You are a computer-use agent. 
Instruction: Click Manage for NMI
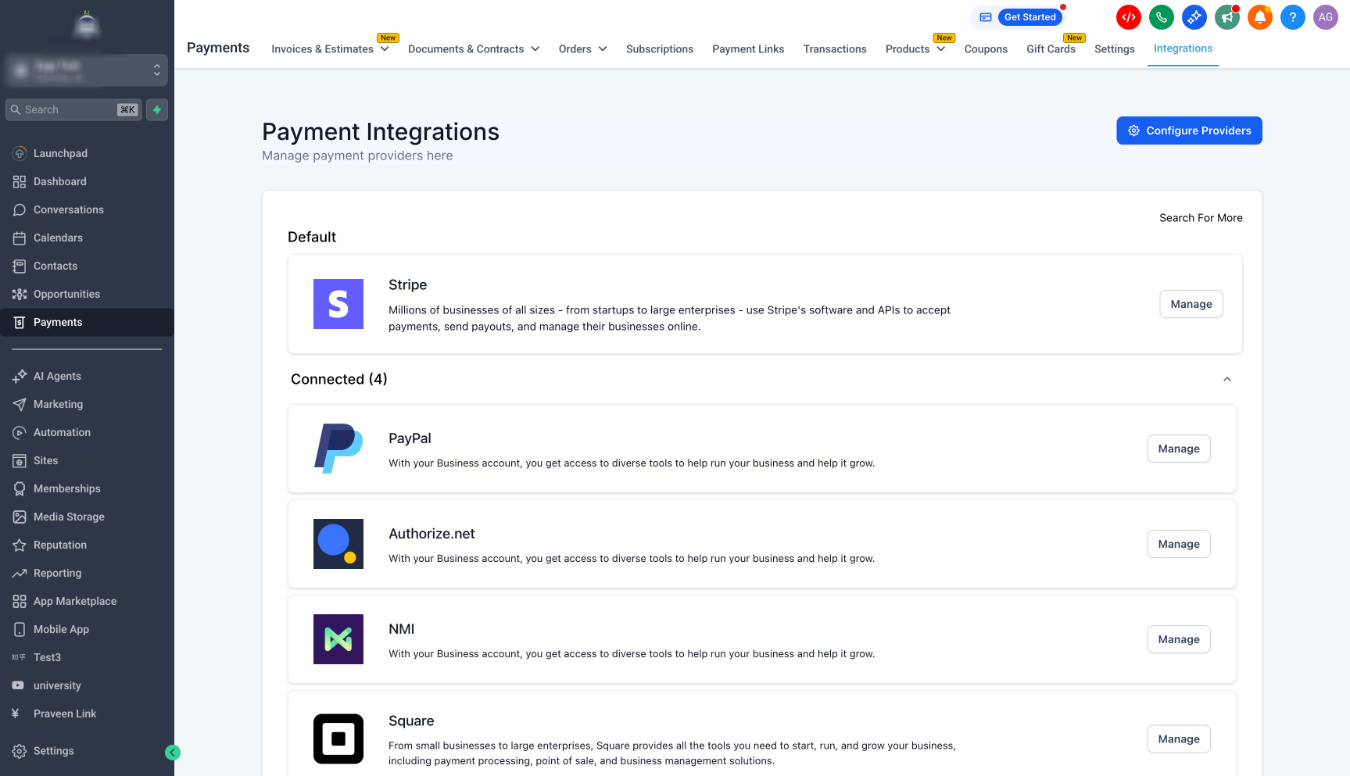(x=1179, y=639)
